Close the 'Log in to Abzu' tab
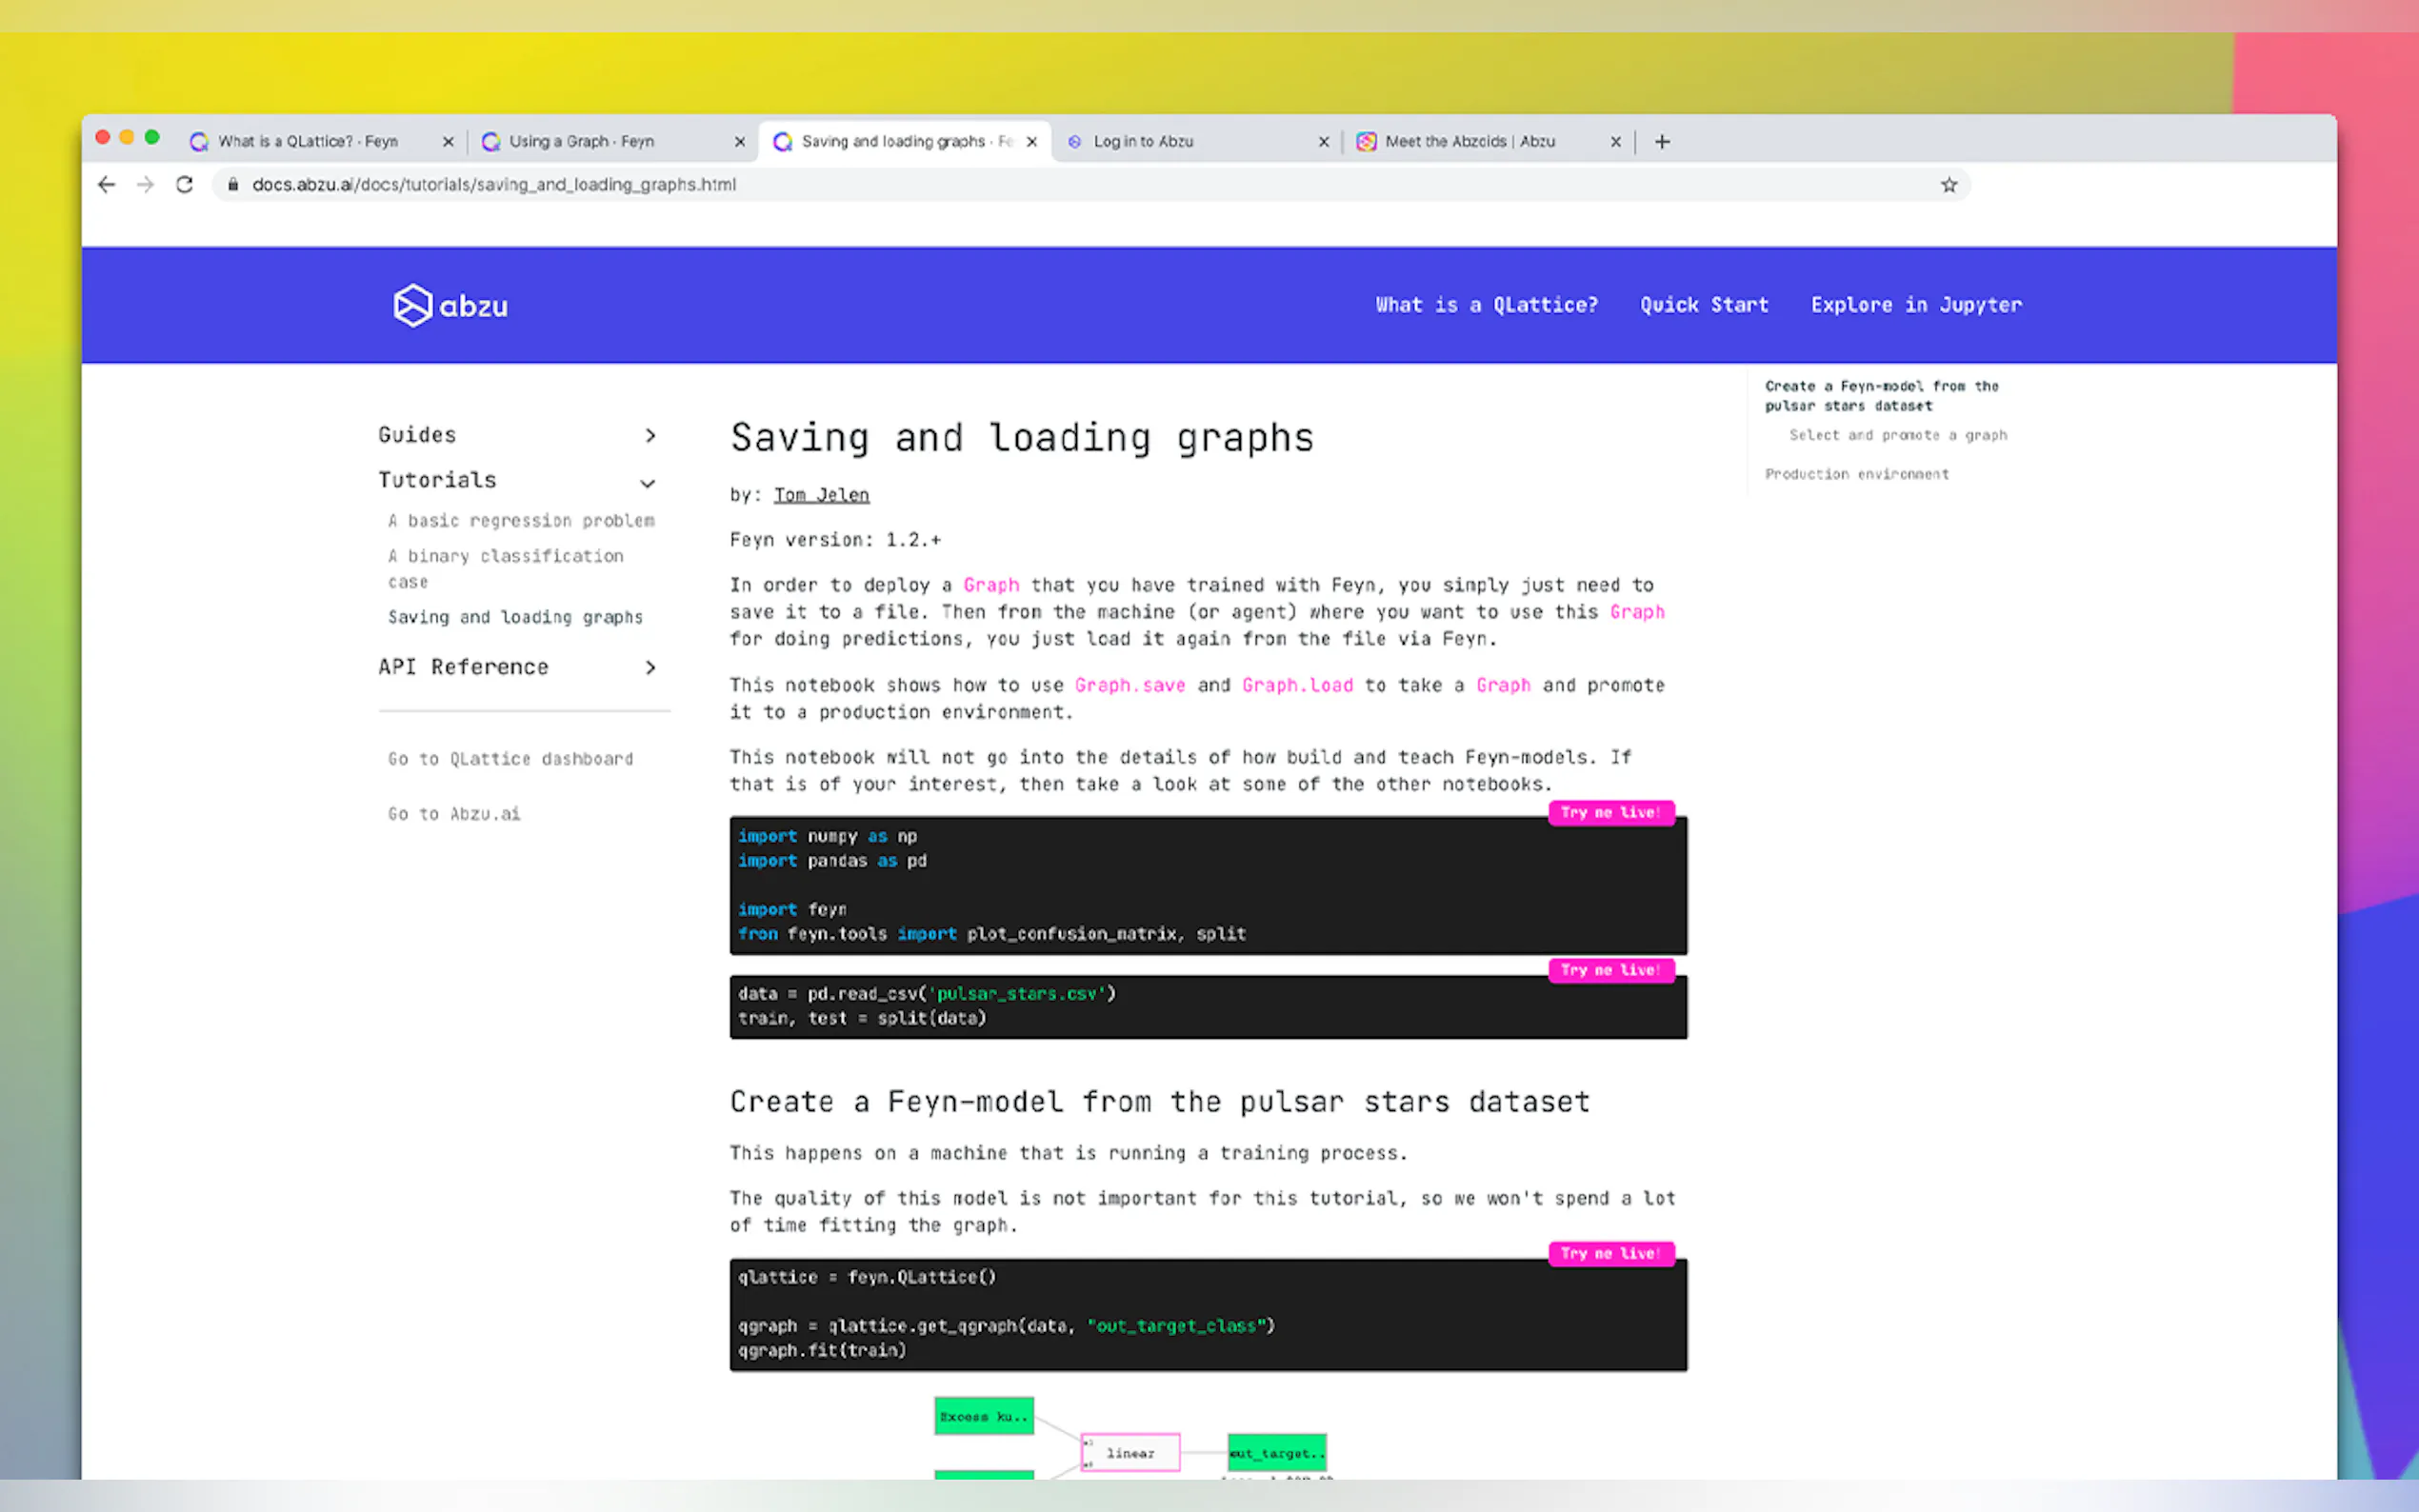Viewport: 2419px width, 1512px height. [1323, 142]
